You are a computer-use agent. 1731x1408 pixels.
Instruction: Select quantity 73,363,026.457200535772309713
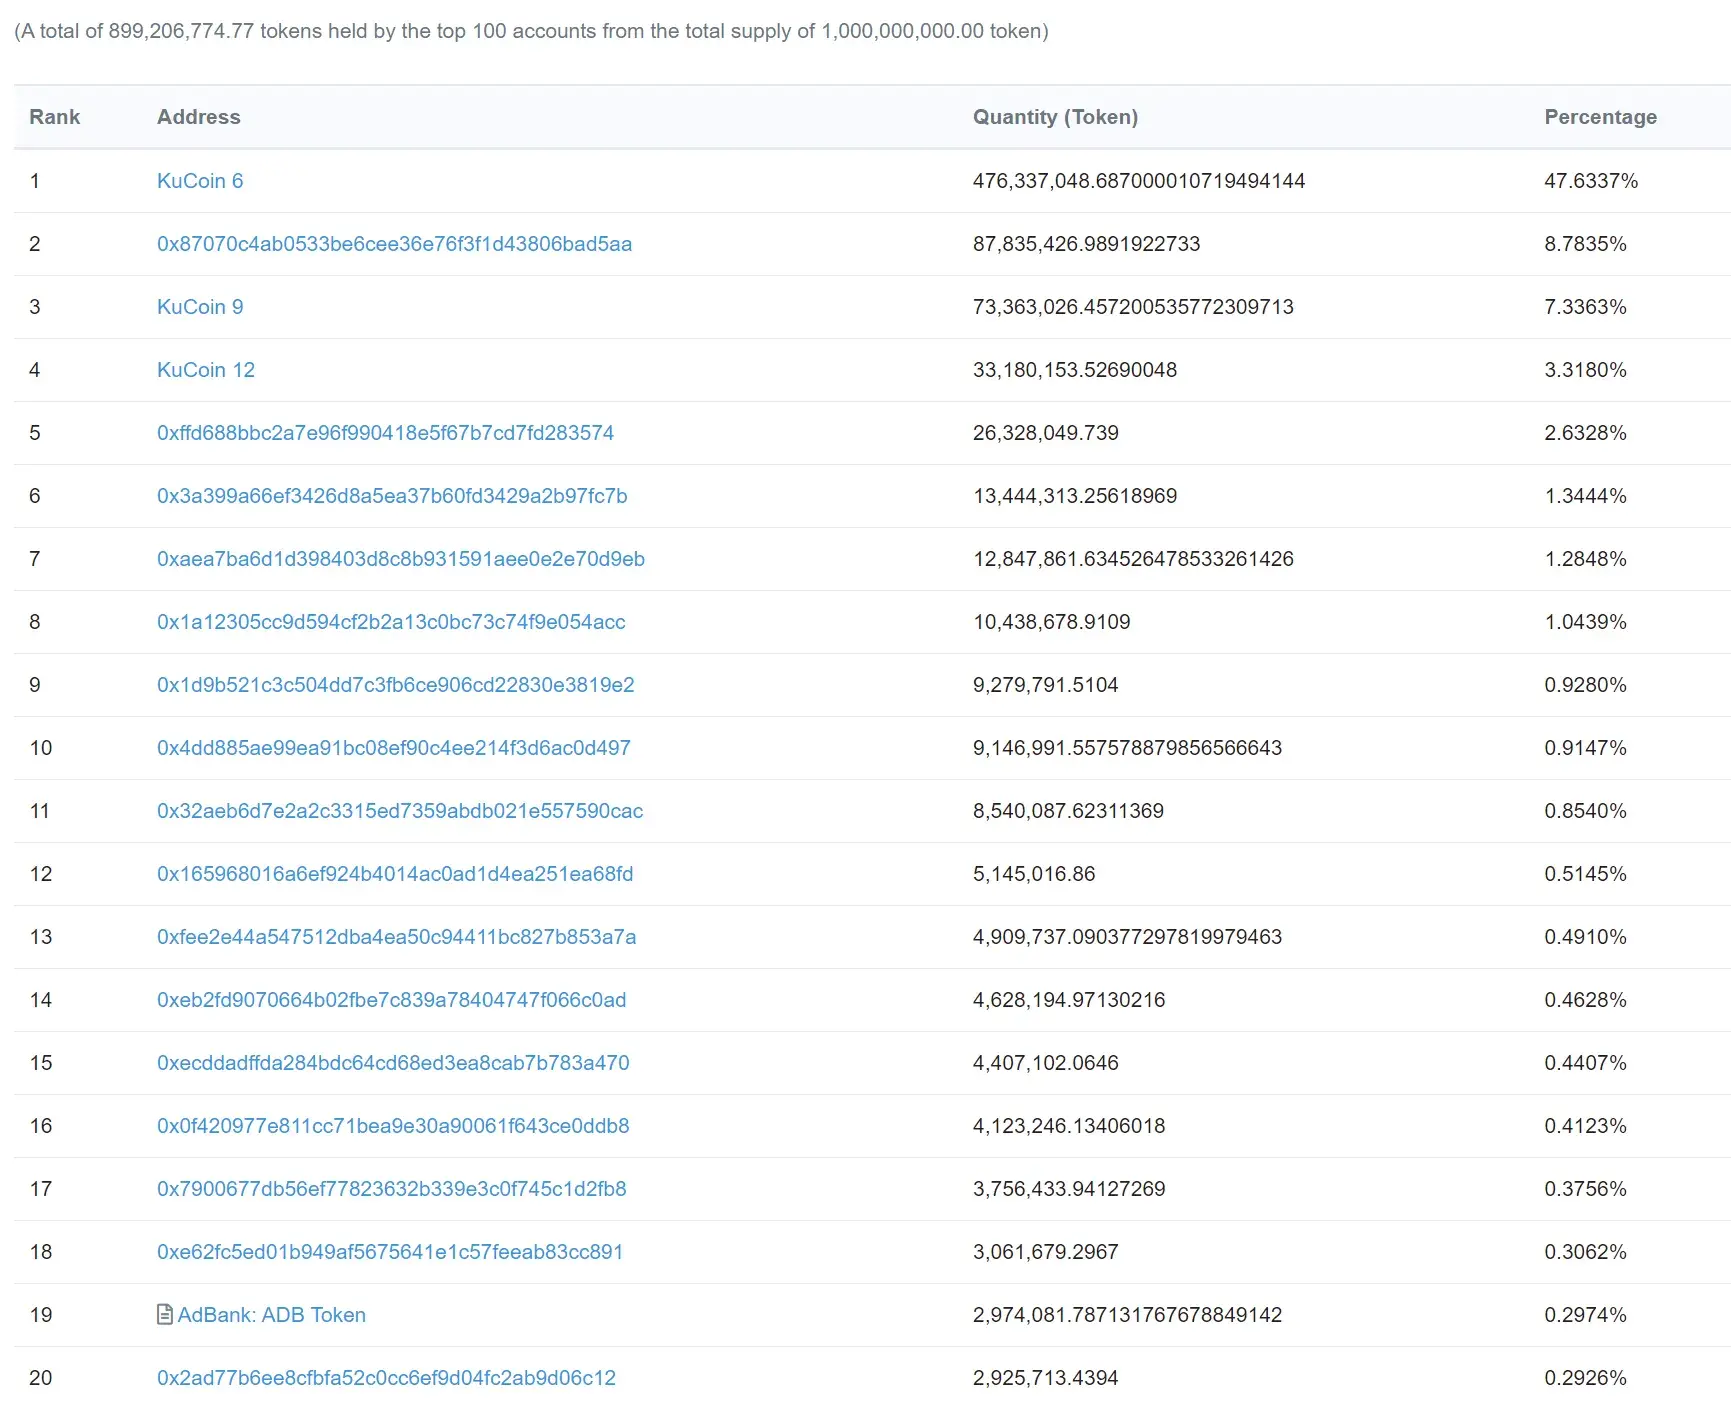[1133, 307]
